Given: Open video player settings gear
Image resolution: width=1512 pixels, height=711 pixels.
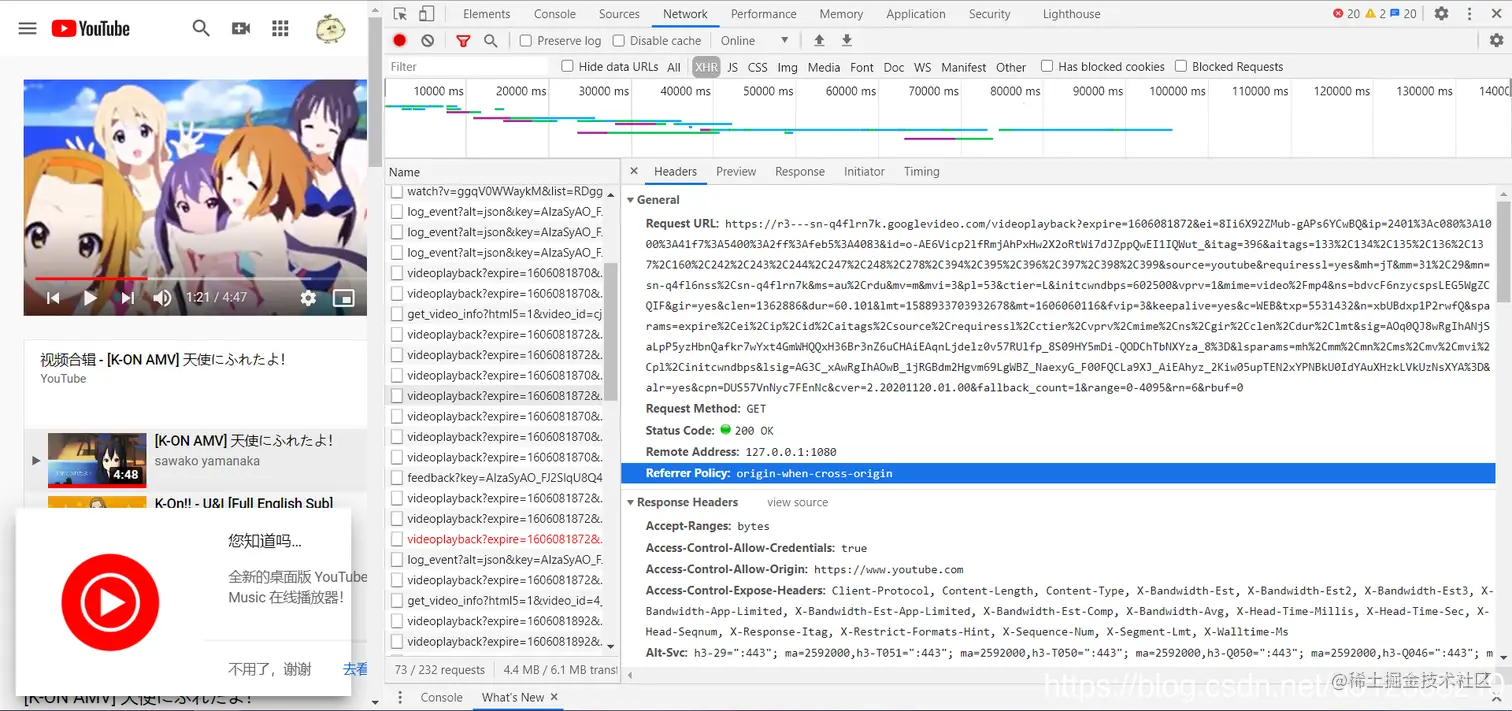Looking at the screenshot, I should tap(308, 298).
